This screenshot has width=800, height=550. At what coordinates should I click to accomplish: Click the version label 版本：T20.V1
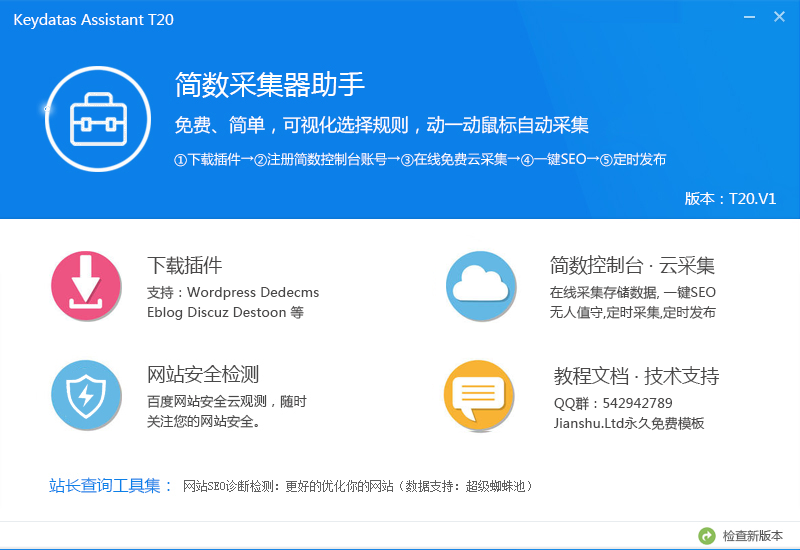[x=731, y=198]
